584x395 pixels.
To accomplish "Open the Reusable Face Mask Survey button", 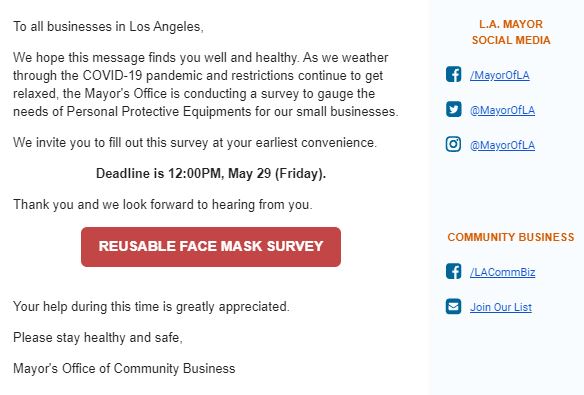I will tap(211, 247).
